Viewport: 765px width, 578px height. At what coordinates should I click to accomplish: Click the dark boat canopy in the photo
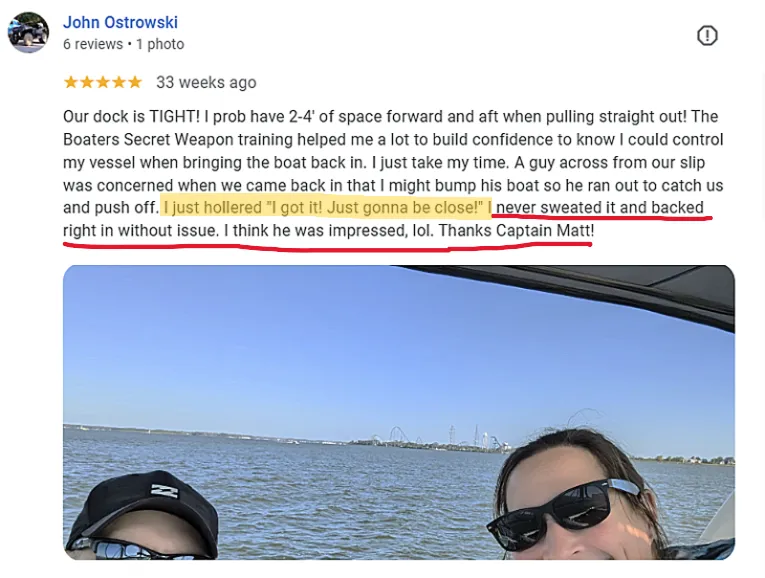pyautogui.click(x=585, y=290)
